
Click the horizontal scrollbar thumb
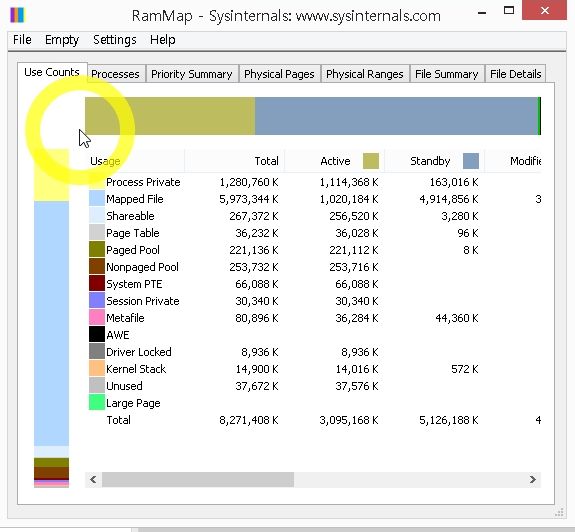(x=198, y=479)
